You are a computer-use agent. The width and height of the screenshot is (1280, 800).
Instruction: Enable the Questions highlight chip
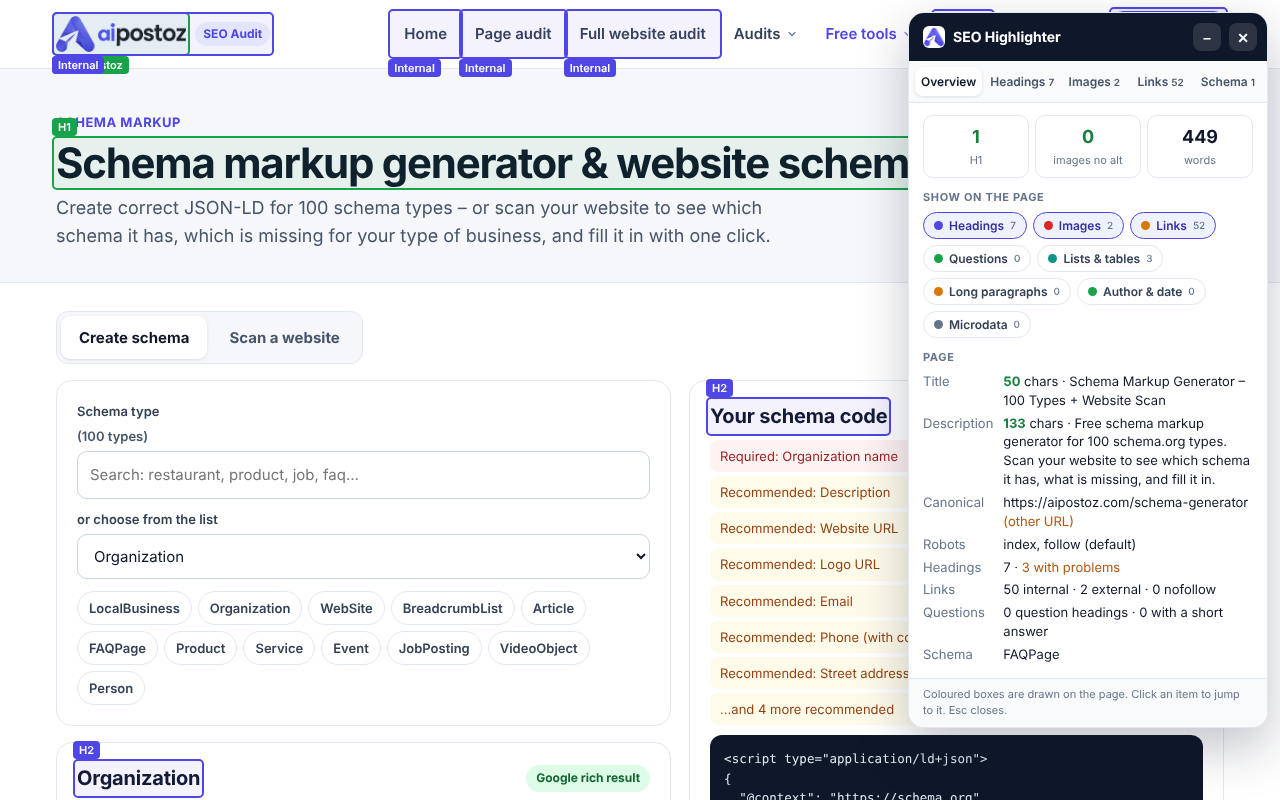[x=977, y=259]
